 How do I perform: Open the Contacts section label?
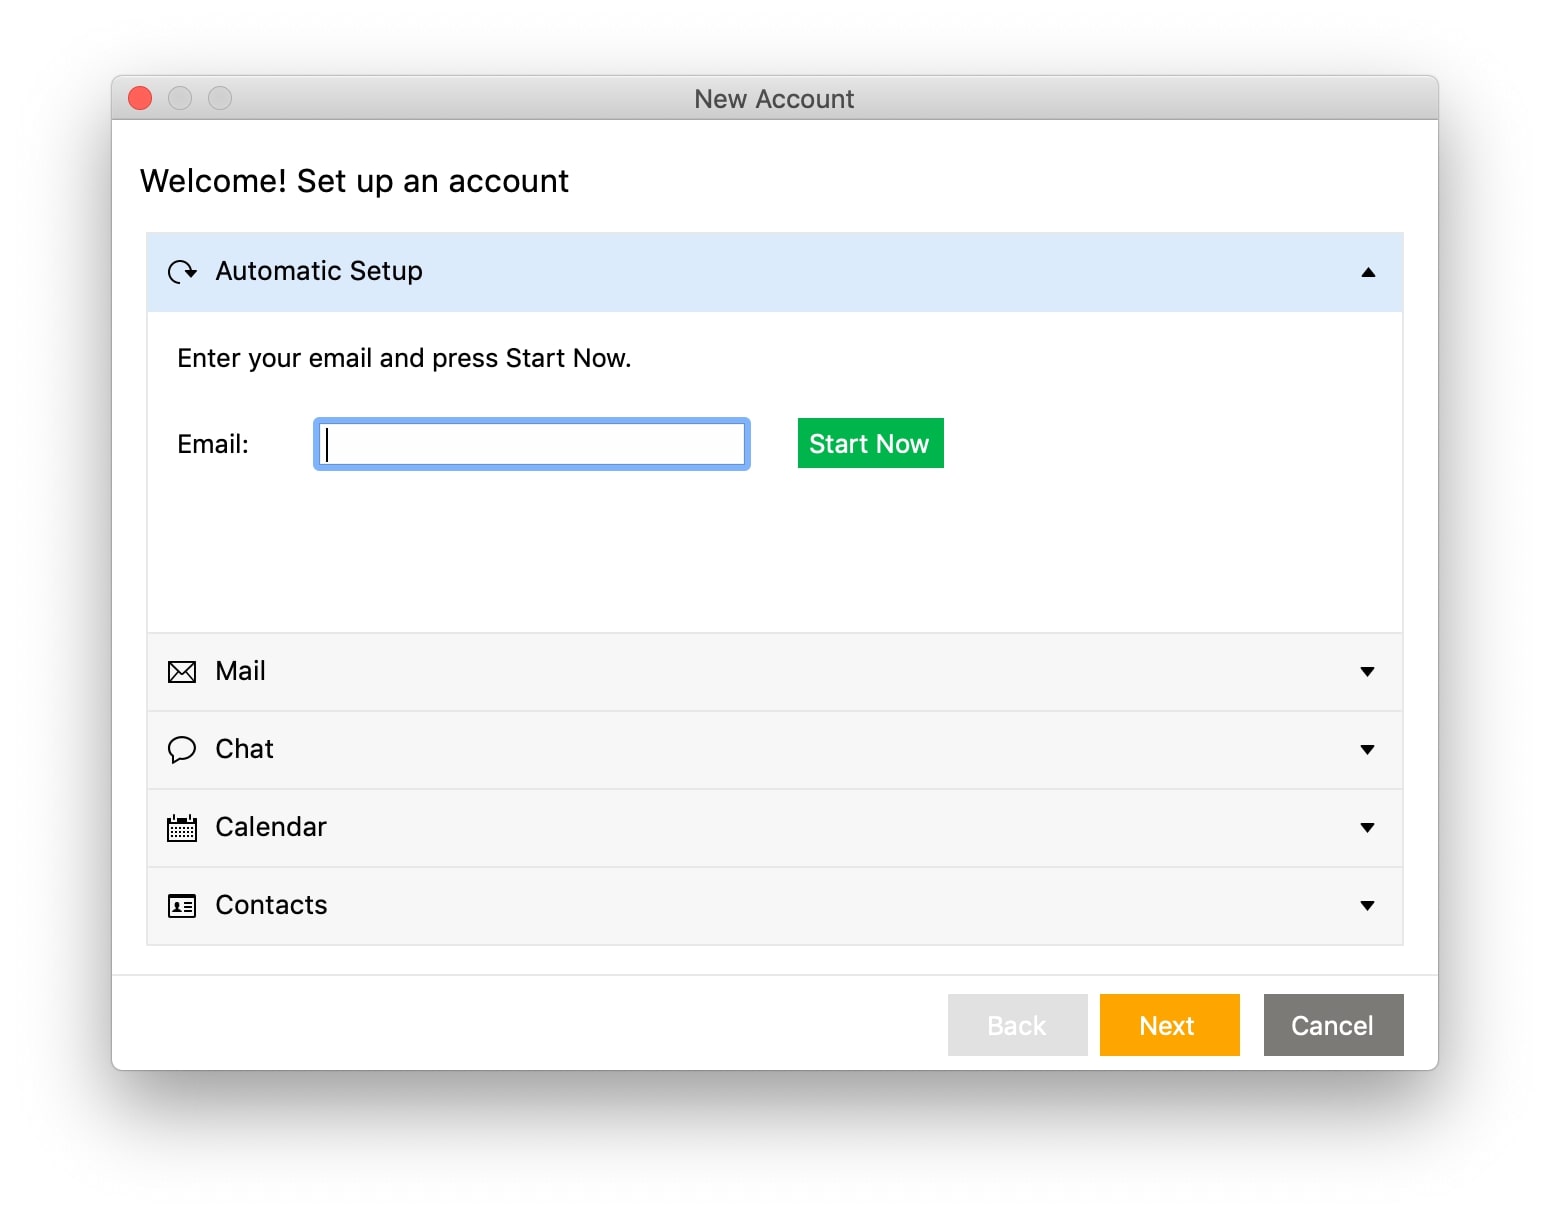pyautogui.click(x=271, y=905)
